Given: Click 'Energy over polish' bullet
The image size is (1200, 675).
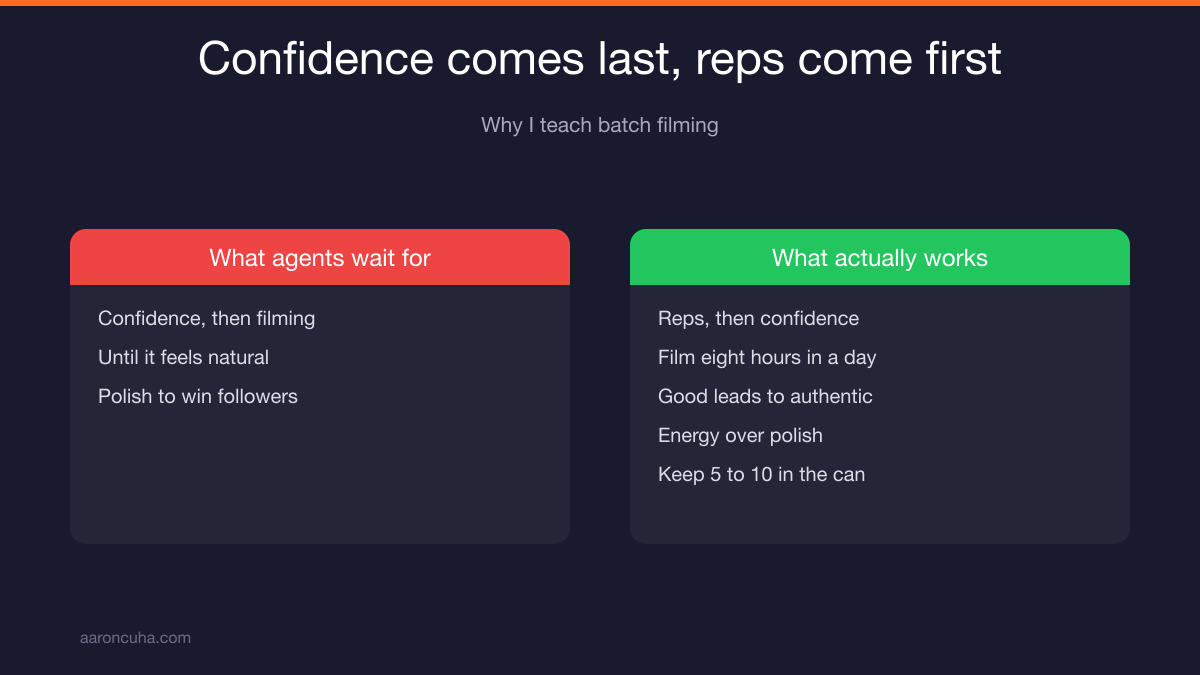Looking at the screenshot, I should tap(740, 435).
